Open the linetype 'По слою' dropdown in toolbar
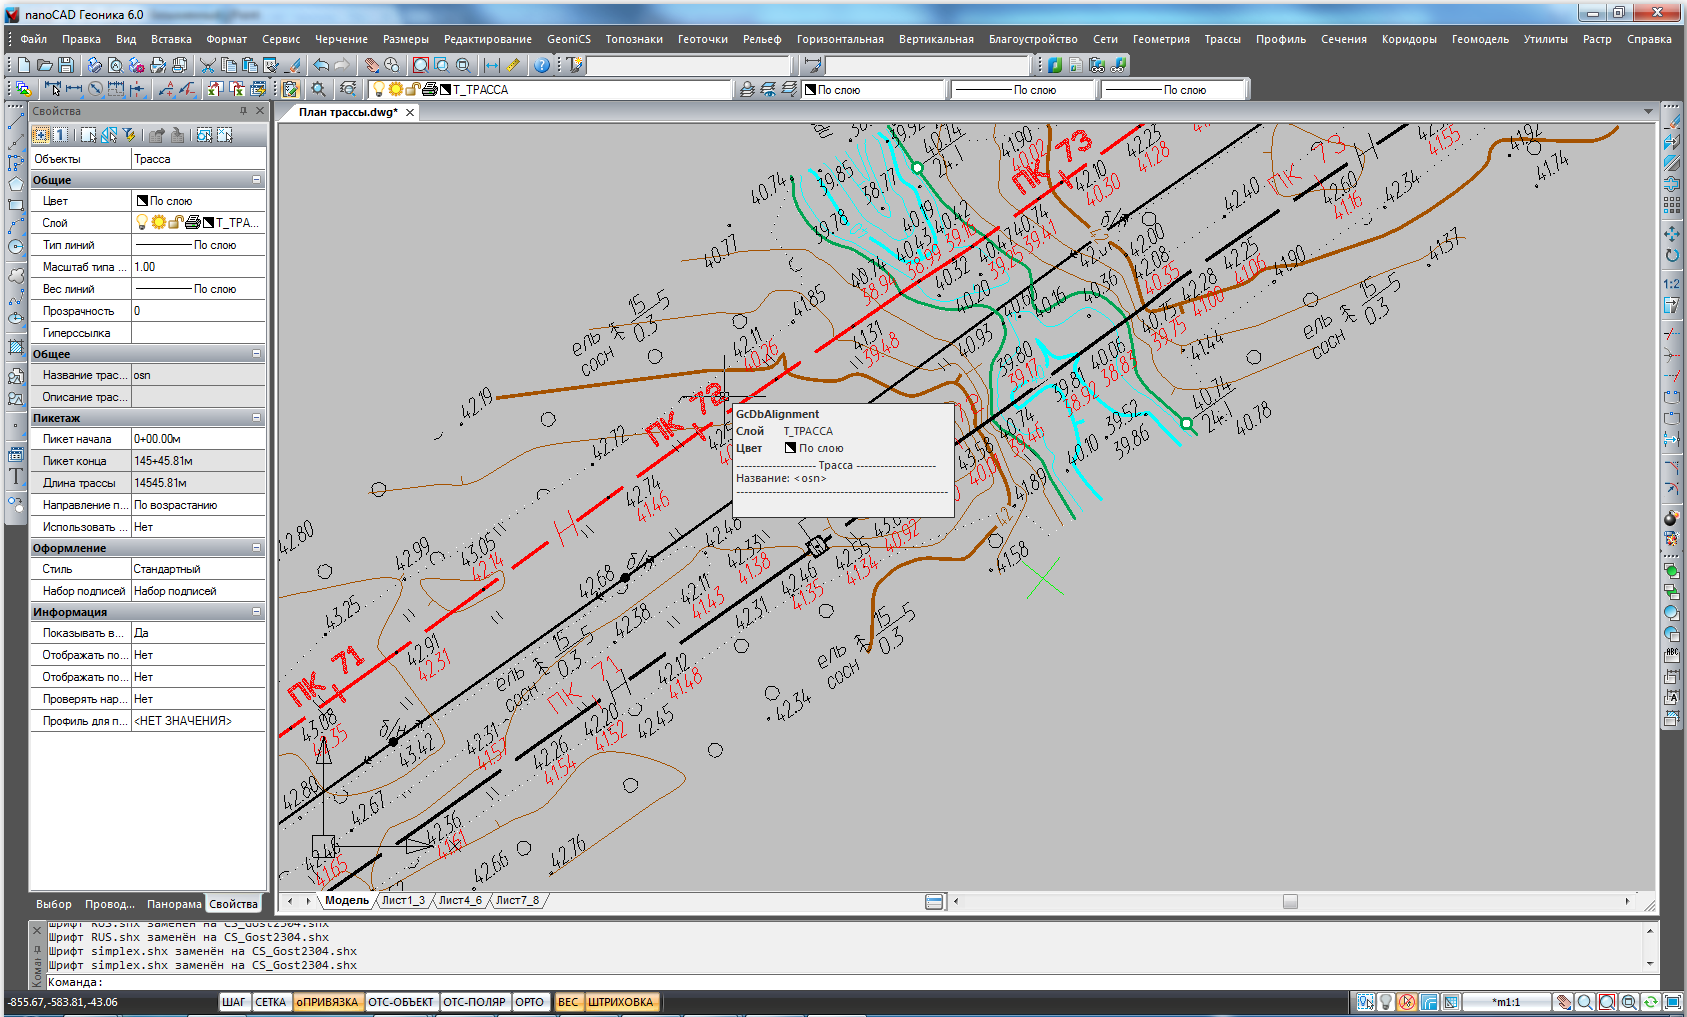1687x1017 pixels. 1022,90
